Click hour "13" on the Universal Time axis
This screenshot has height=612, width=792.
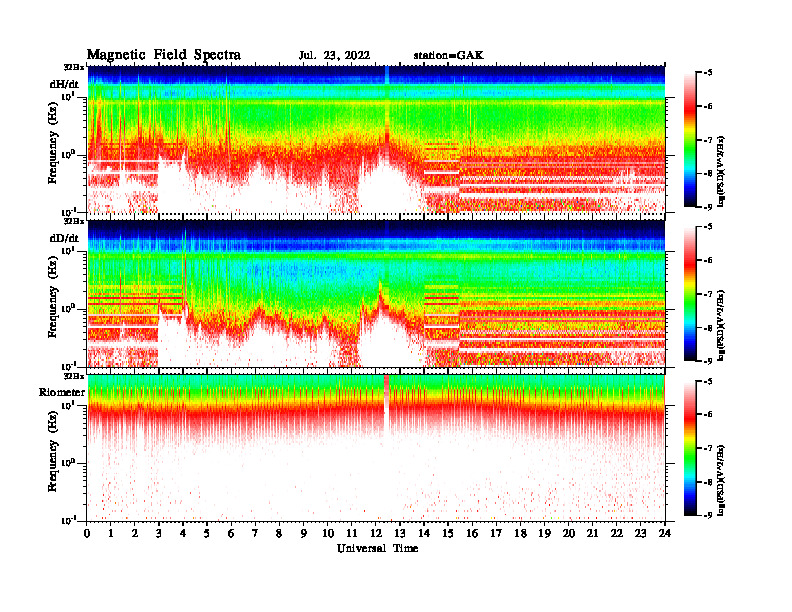click(400, 534)
